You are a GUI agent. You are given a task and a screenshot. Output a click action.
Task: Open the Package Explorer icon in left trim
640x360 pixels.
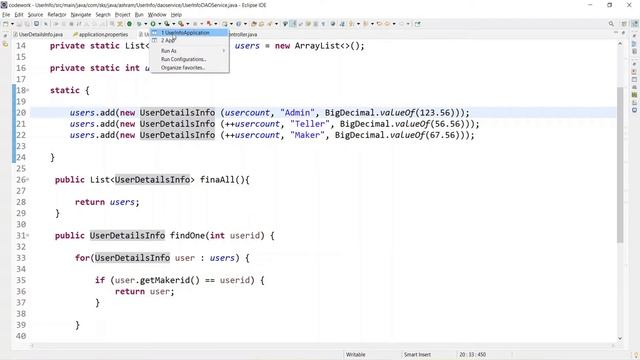(5, 44)
